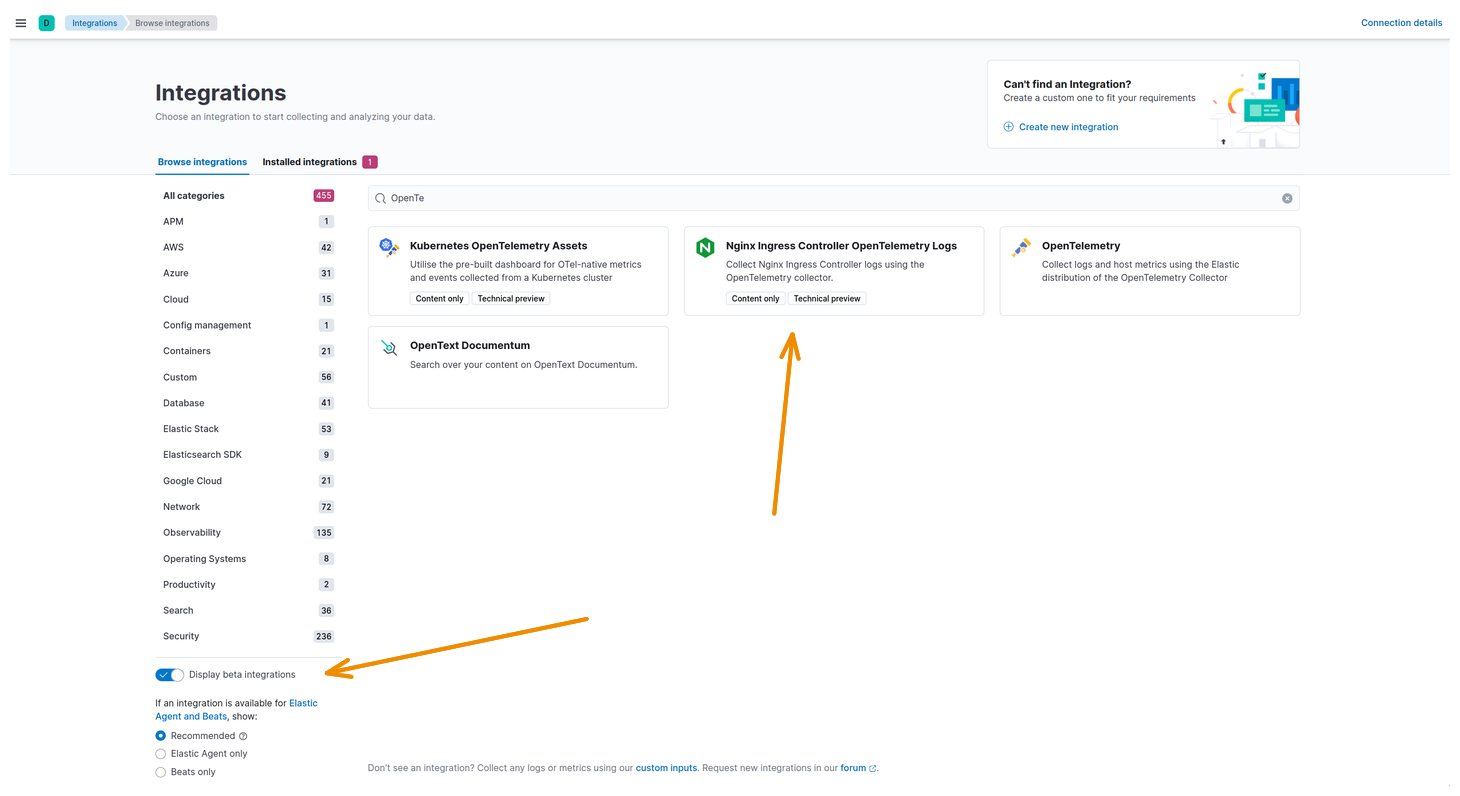Open the custom inputs link

[x=666, y=768]
